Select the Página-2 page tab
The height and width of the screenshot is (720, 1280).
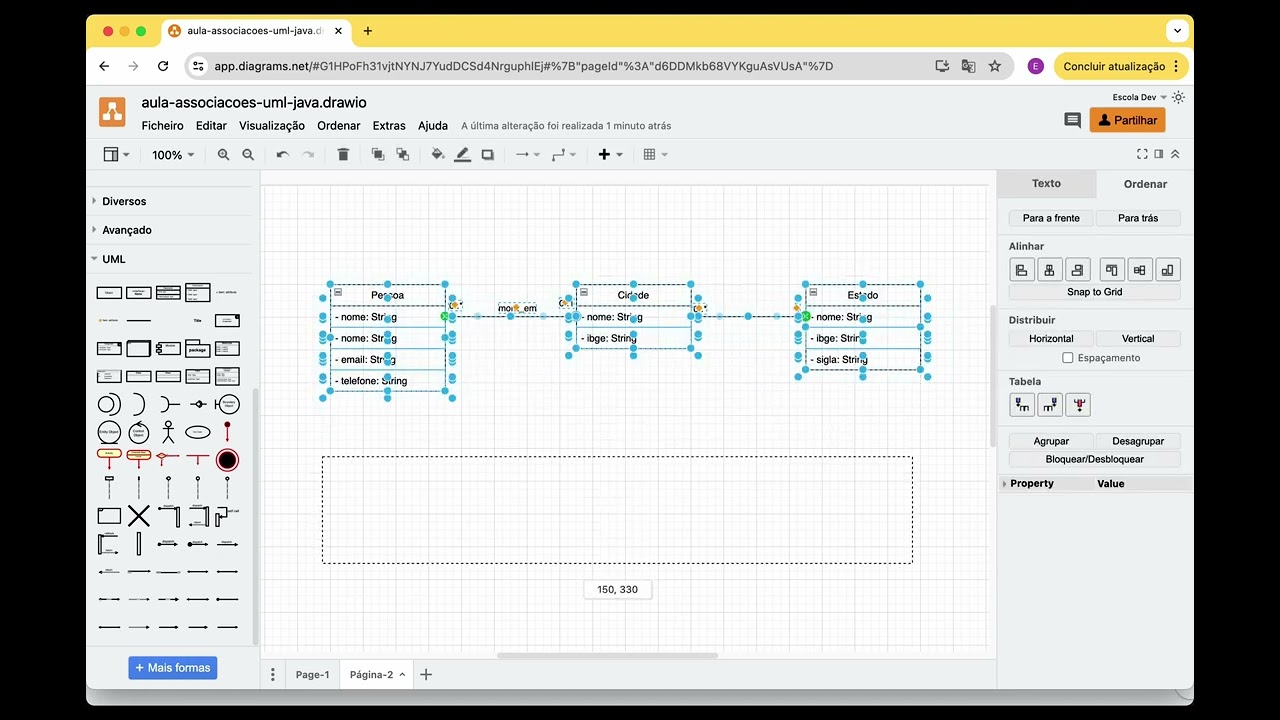376,675
